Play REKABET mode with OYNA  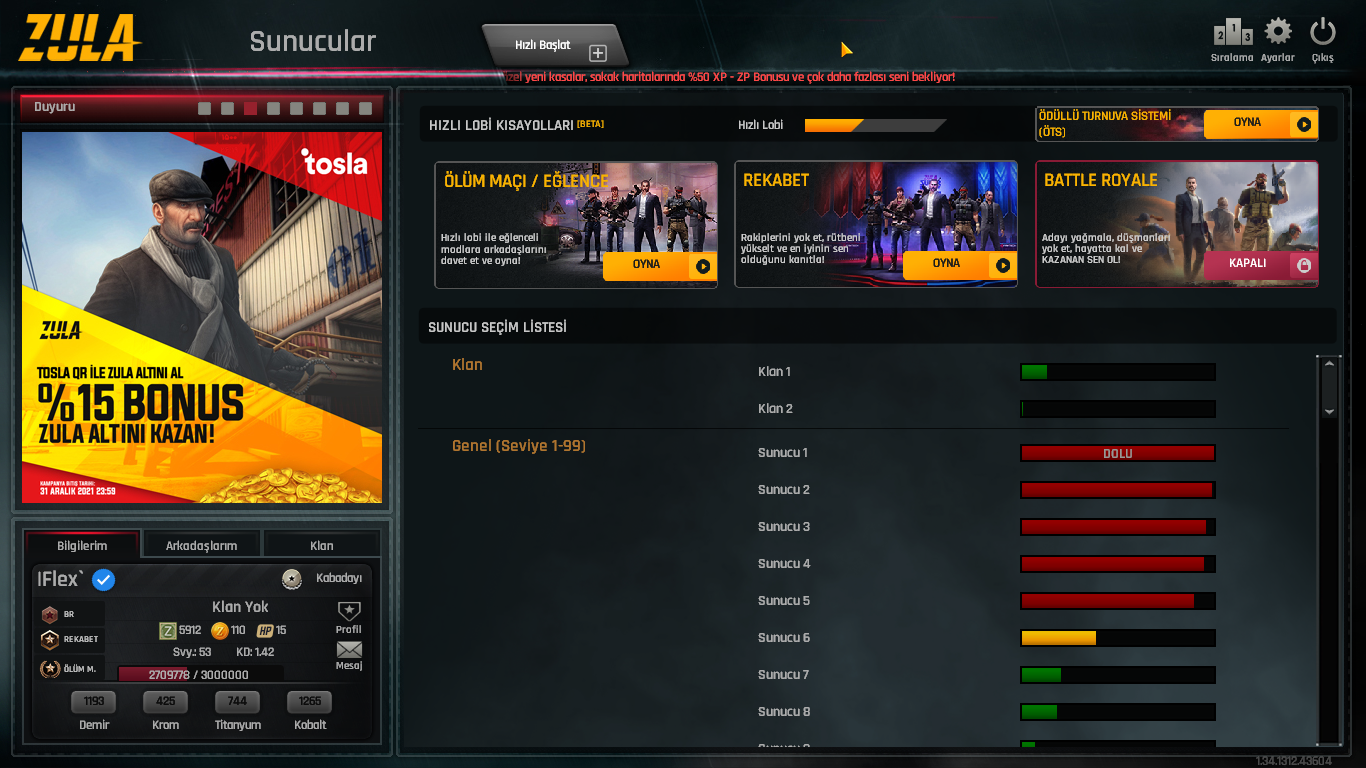pos(960,265)
